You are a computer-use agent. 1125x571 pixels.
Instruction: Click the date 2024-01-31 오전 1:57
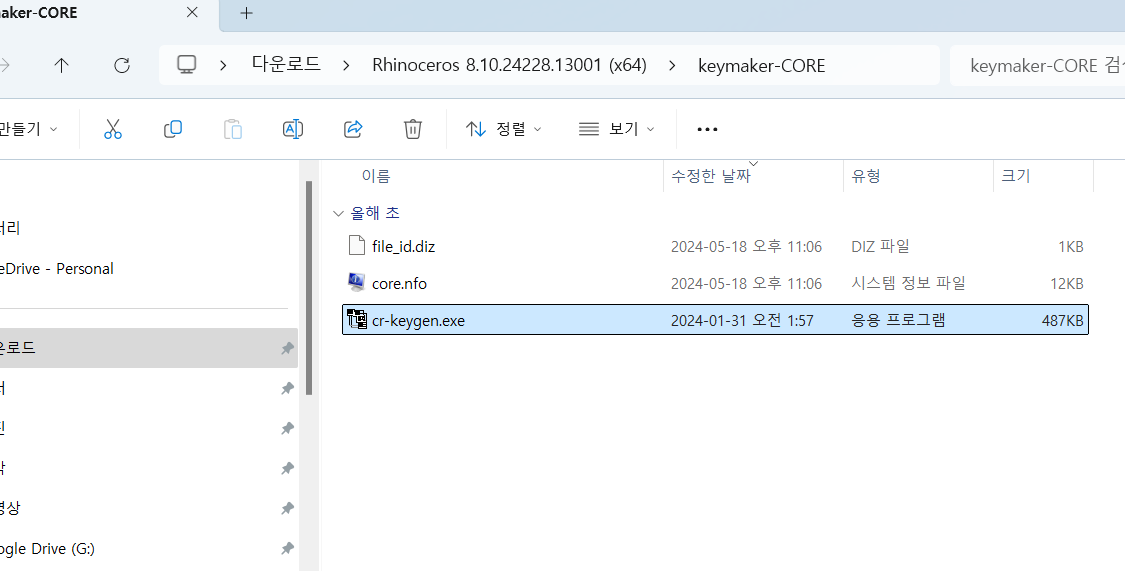coord(742,321)
